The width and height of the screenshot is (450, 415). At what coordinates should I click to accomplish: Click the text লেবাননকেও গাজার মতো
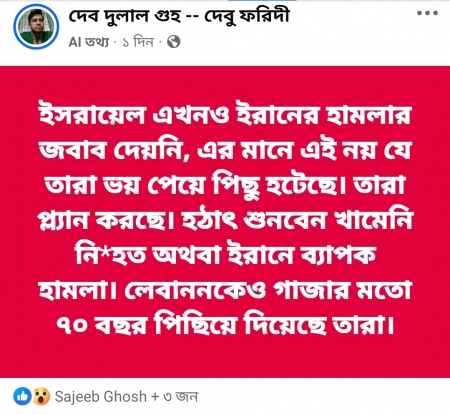[269, 289]
